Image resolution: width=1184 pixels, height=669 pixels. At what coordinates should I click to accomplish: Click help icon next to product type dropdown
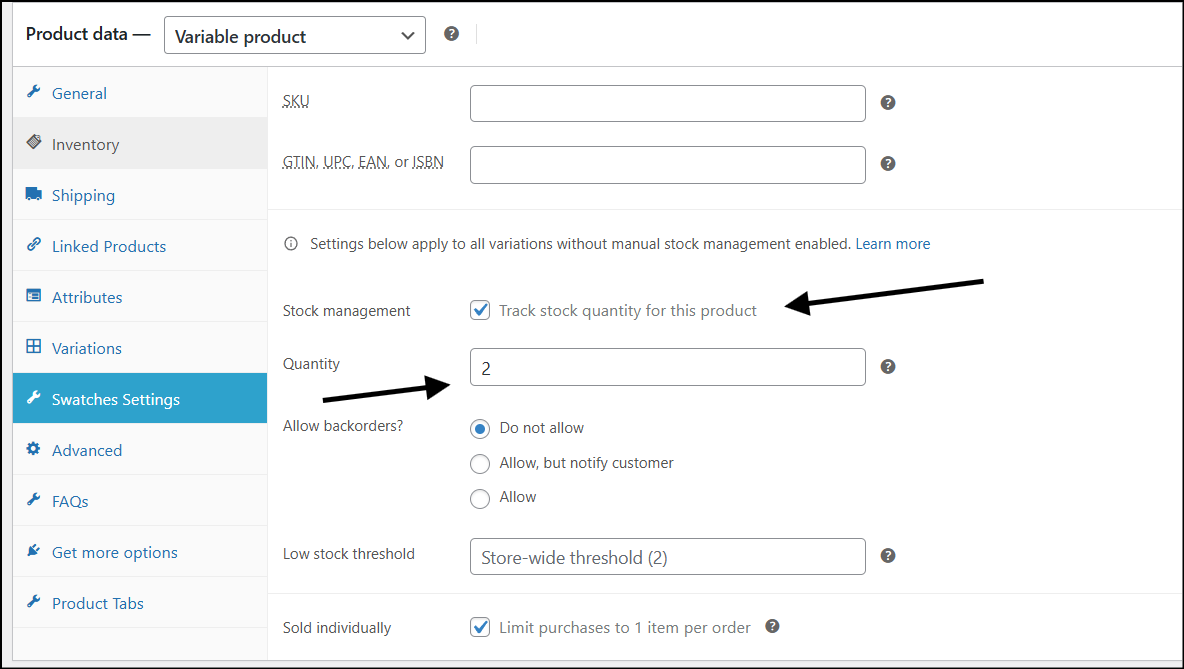[x=452, y=34]
